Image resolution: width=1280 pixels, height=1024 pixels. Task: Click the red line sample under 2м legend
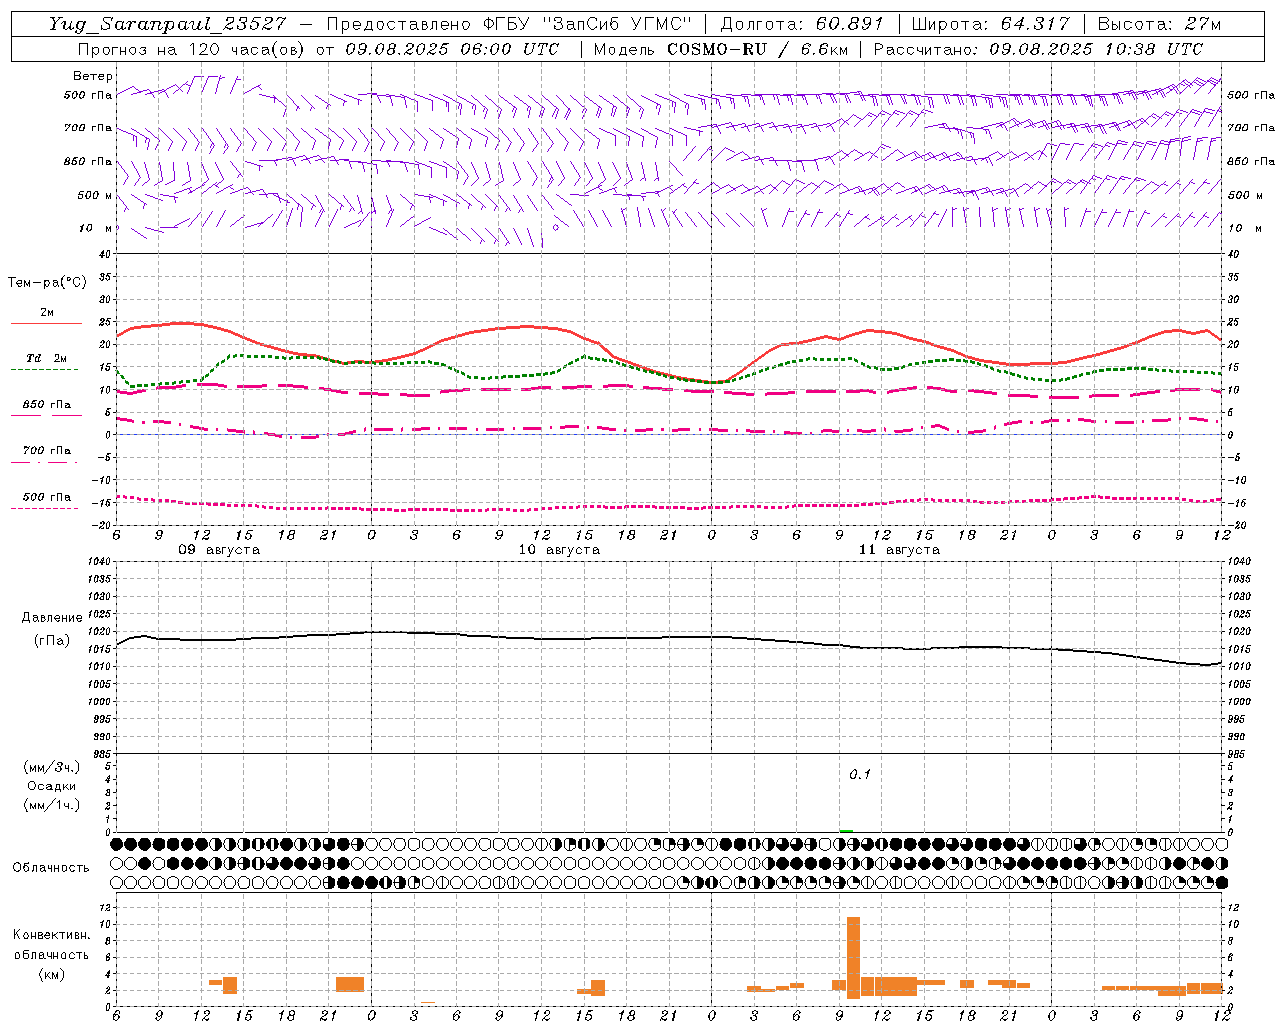(46, 324)
